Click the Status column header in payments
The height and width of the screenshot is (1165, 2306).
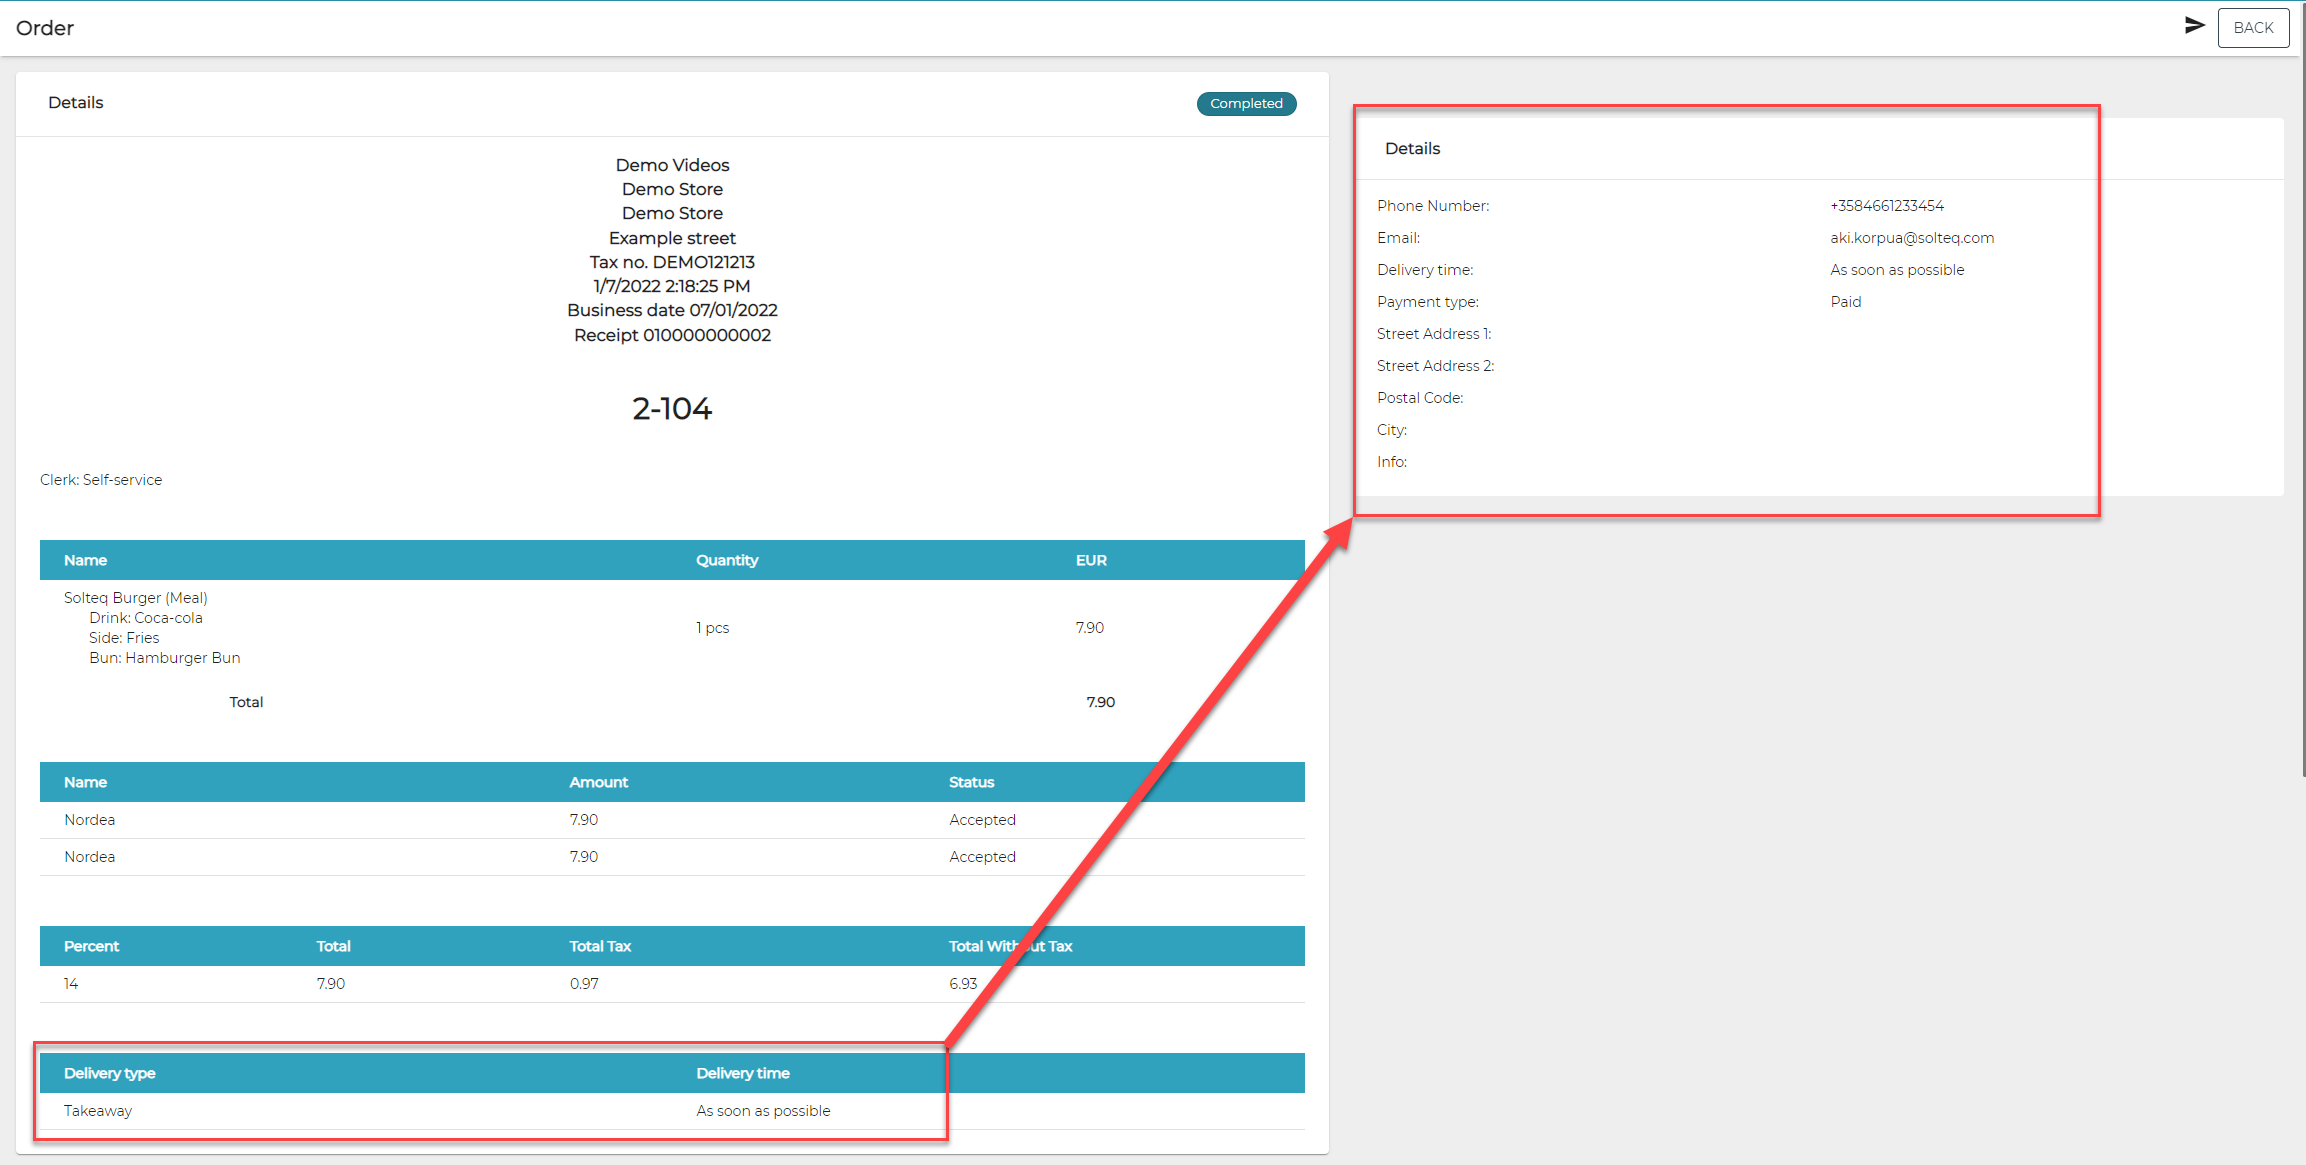click(971, 782)
